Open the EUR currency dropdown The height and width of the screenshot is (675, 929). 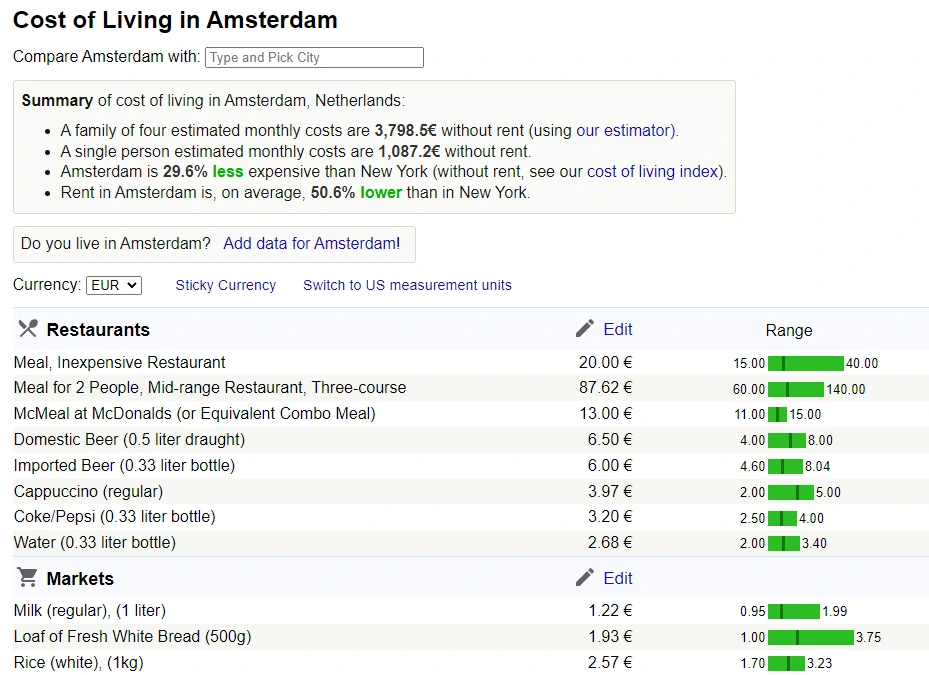click(114, 285)
